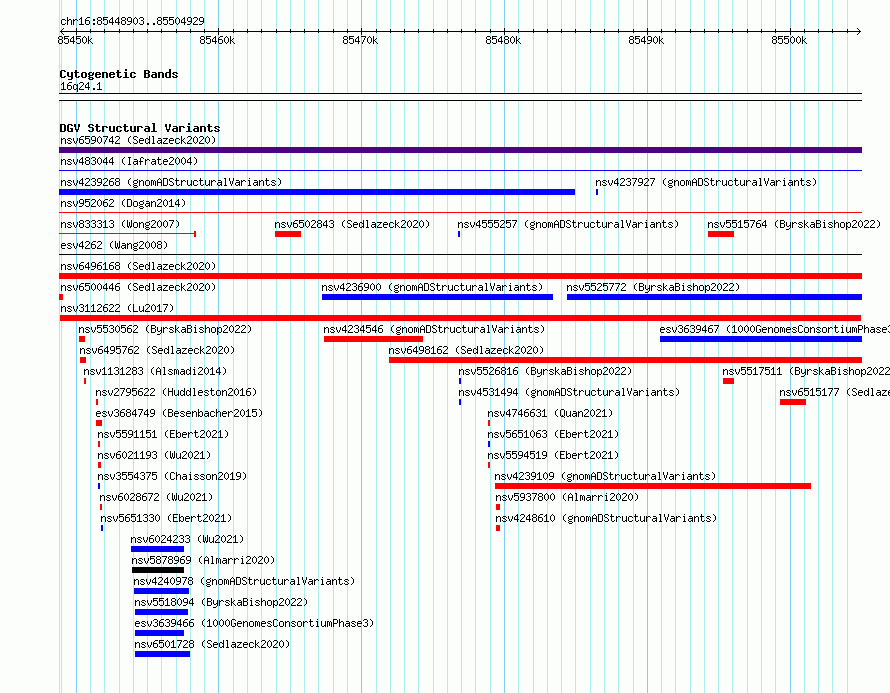This screenshot has height=693, width=890.
Task: Click red bar under nsv5515764
Action: pos(721,234)
